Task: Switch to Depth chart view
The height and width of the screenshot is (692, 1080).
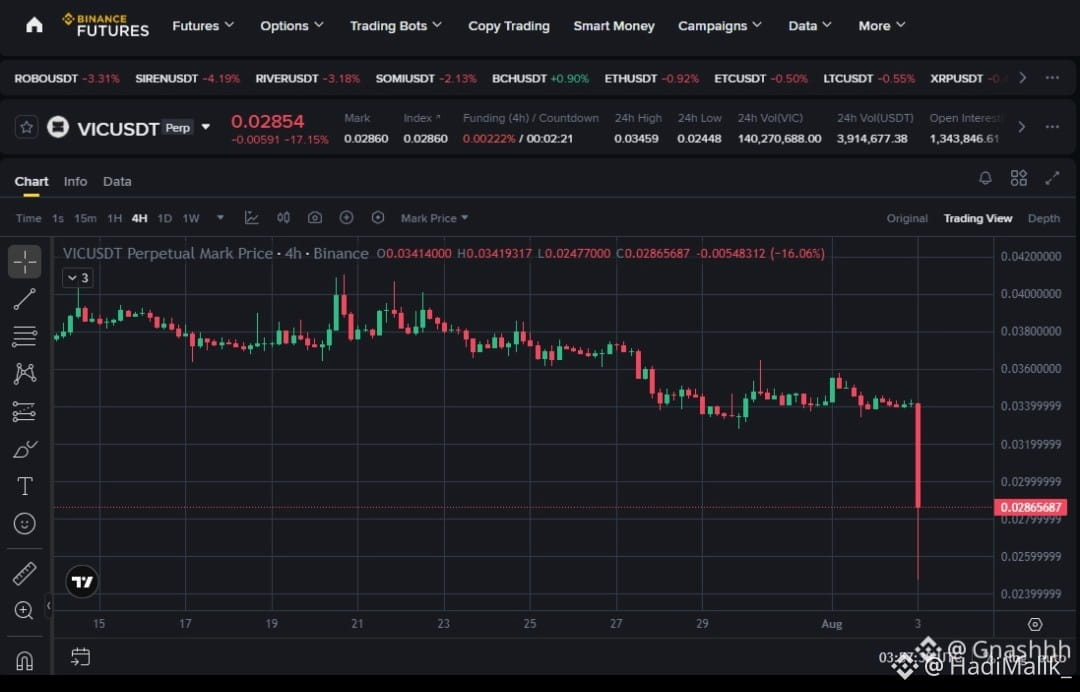Action: [1043, 218]
